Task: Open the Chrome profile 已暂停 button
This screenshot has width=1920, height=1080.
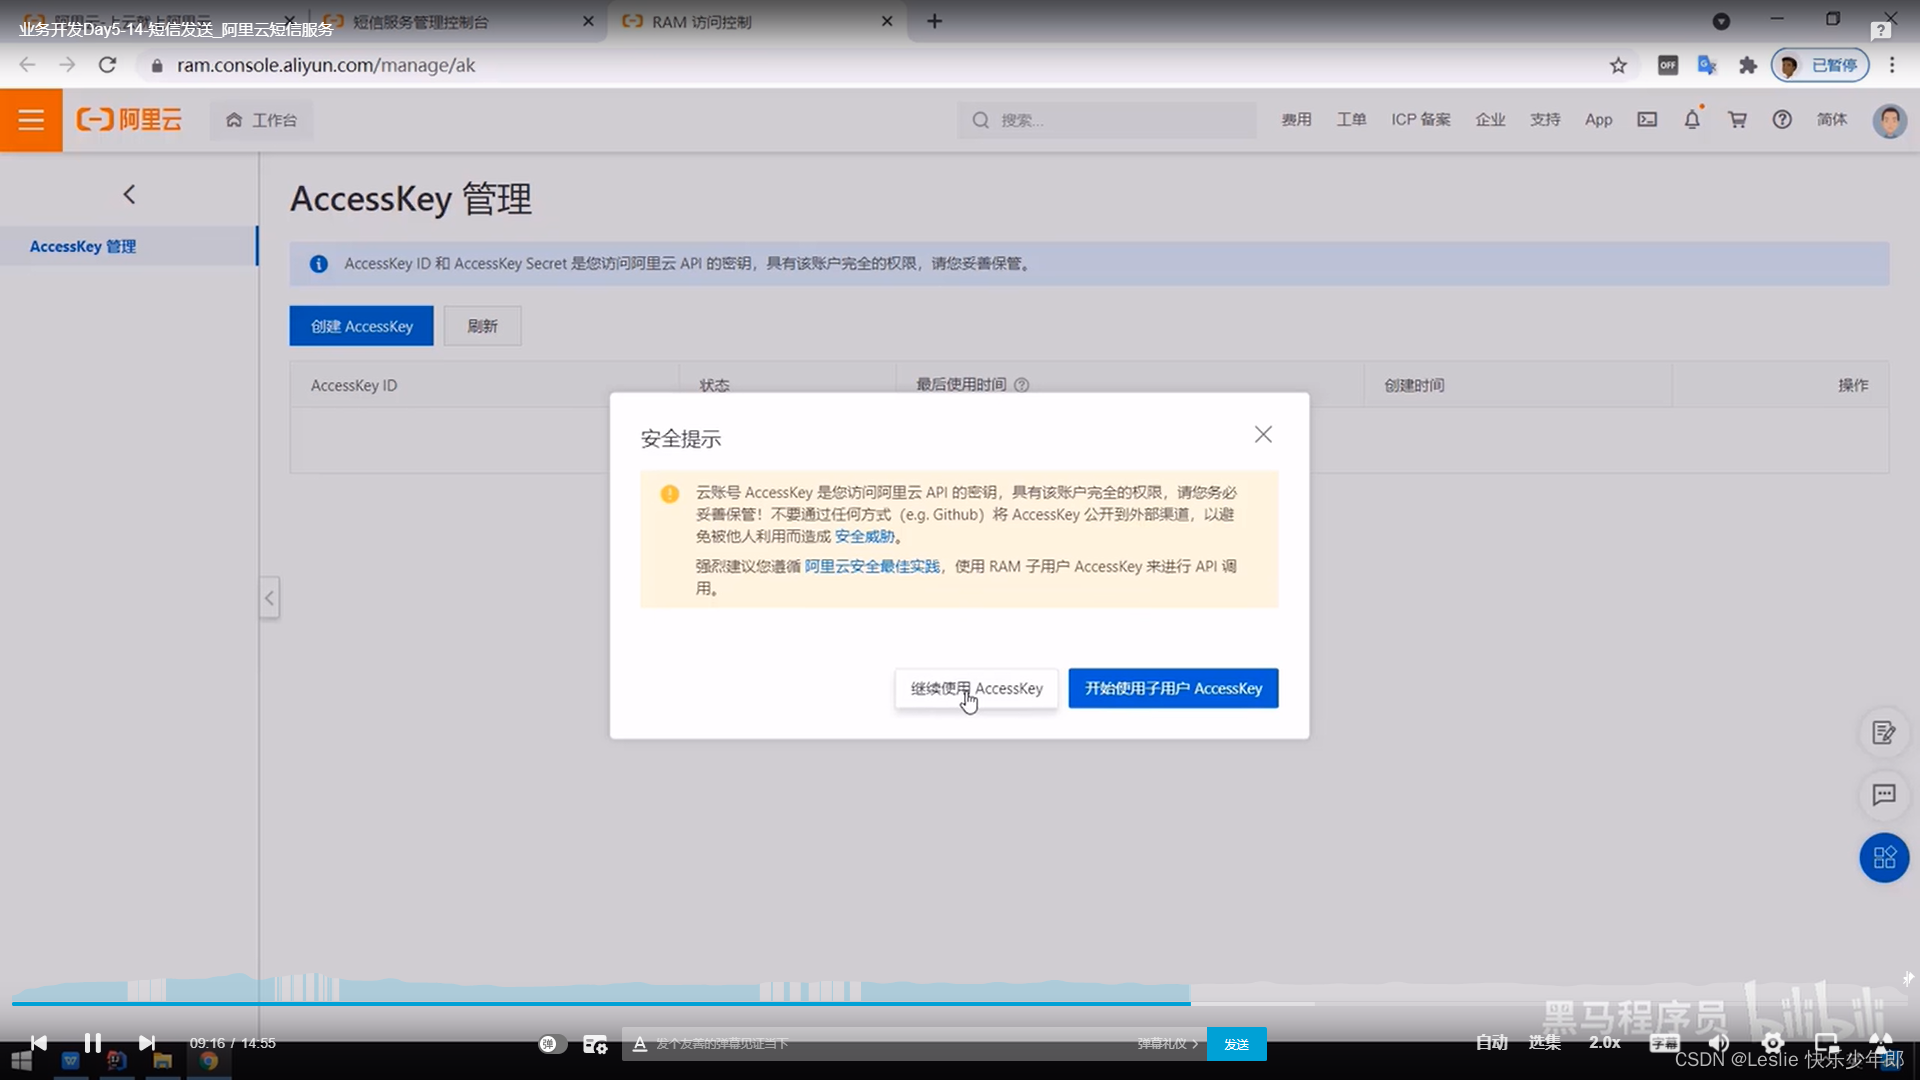Action: (1820, 65)
